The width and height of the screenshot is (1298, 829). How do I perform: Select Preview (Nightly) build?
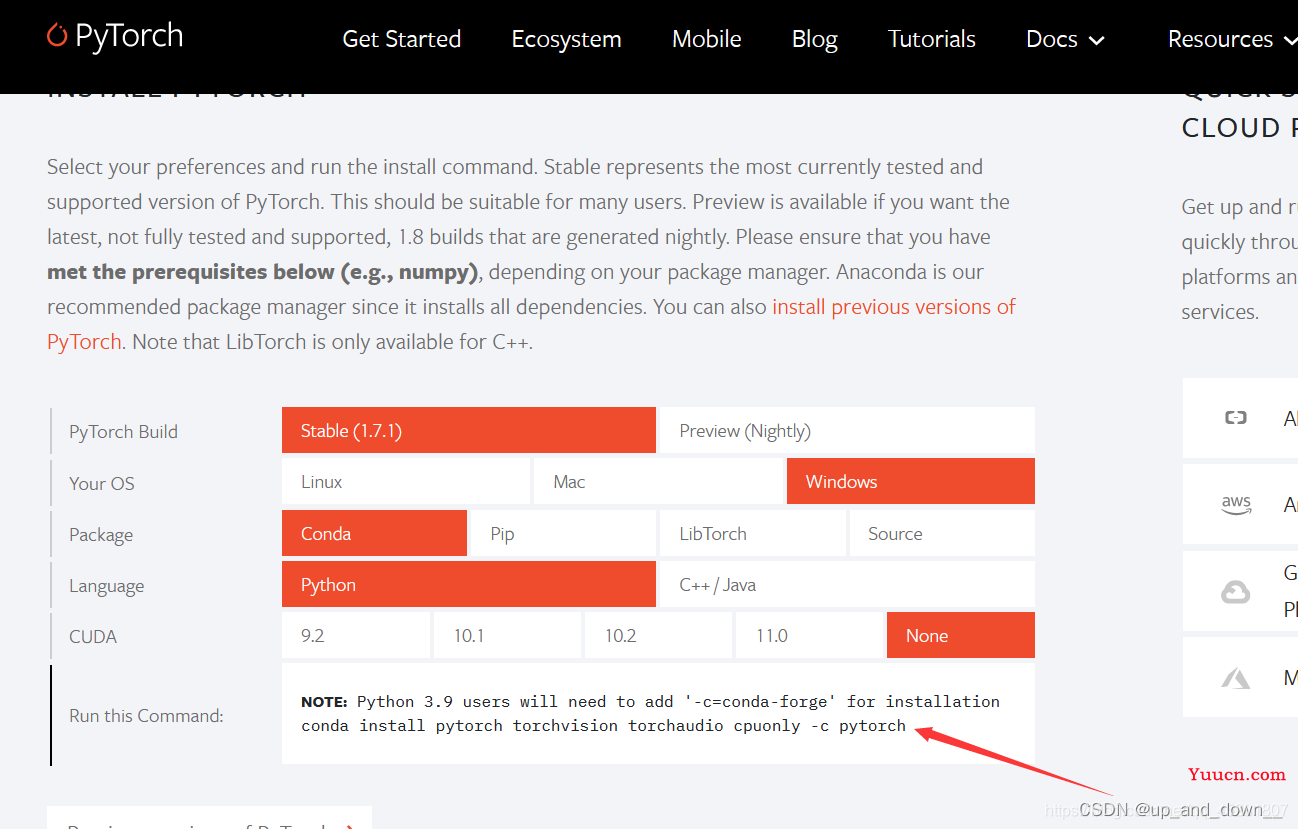click(x=847, y=430)
